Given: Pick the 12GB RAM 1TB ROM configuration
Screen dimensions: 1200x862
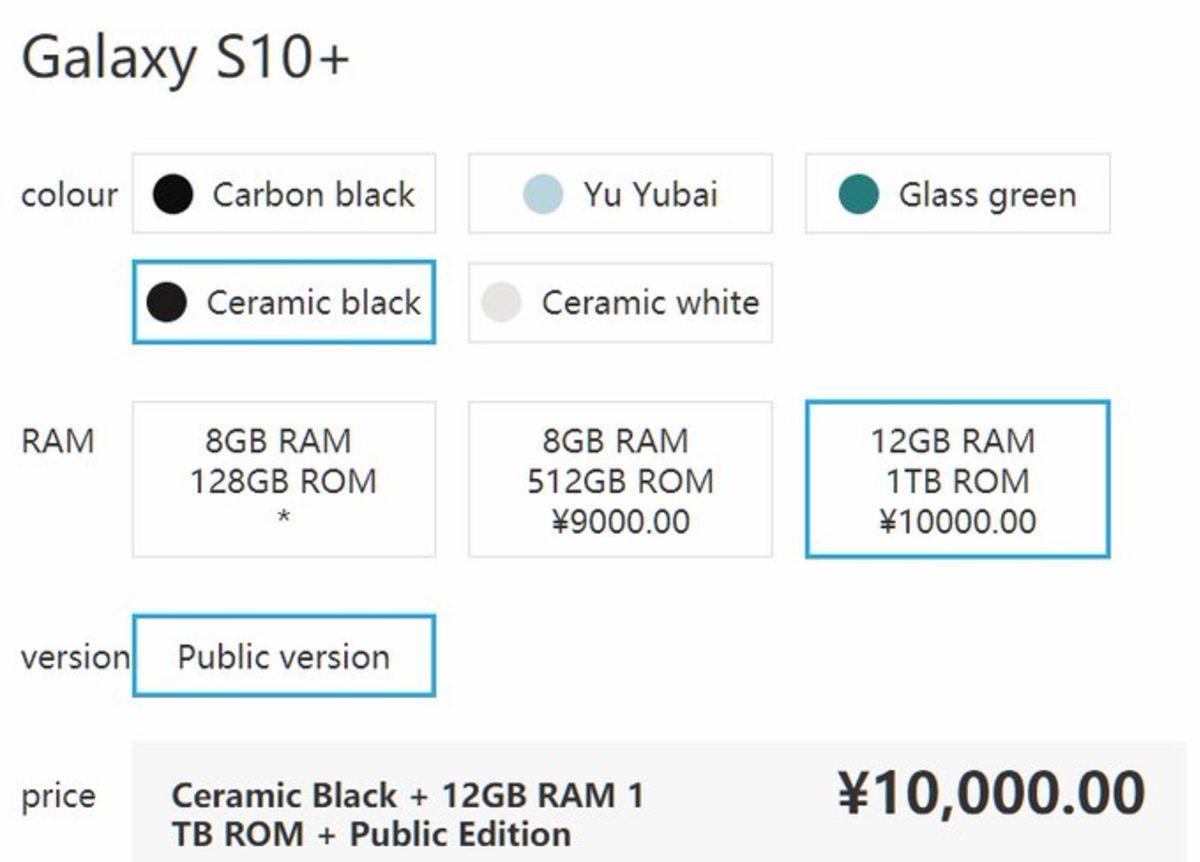Looking at the screenshot, I should pyautogui.click(x=960, y=478).
